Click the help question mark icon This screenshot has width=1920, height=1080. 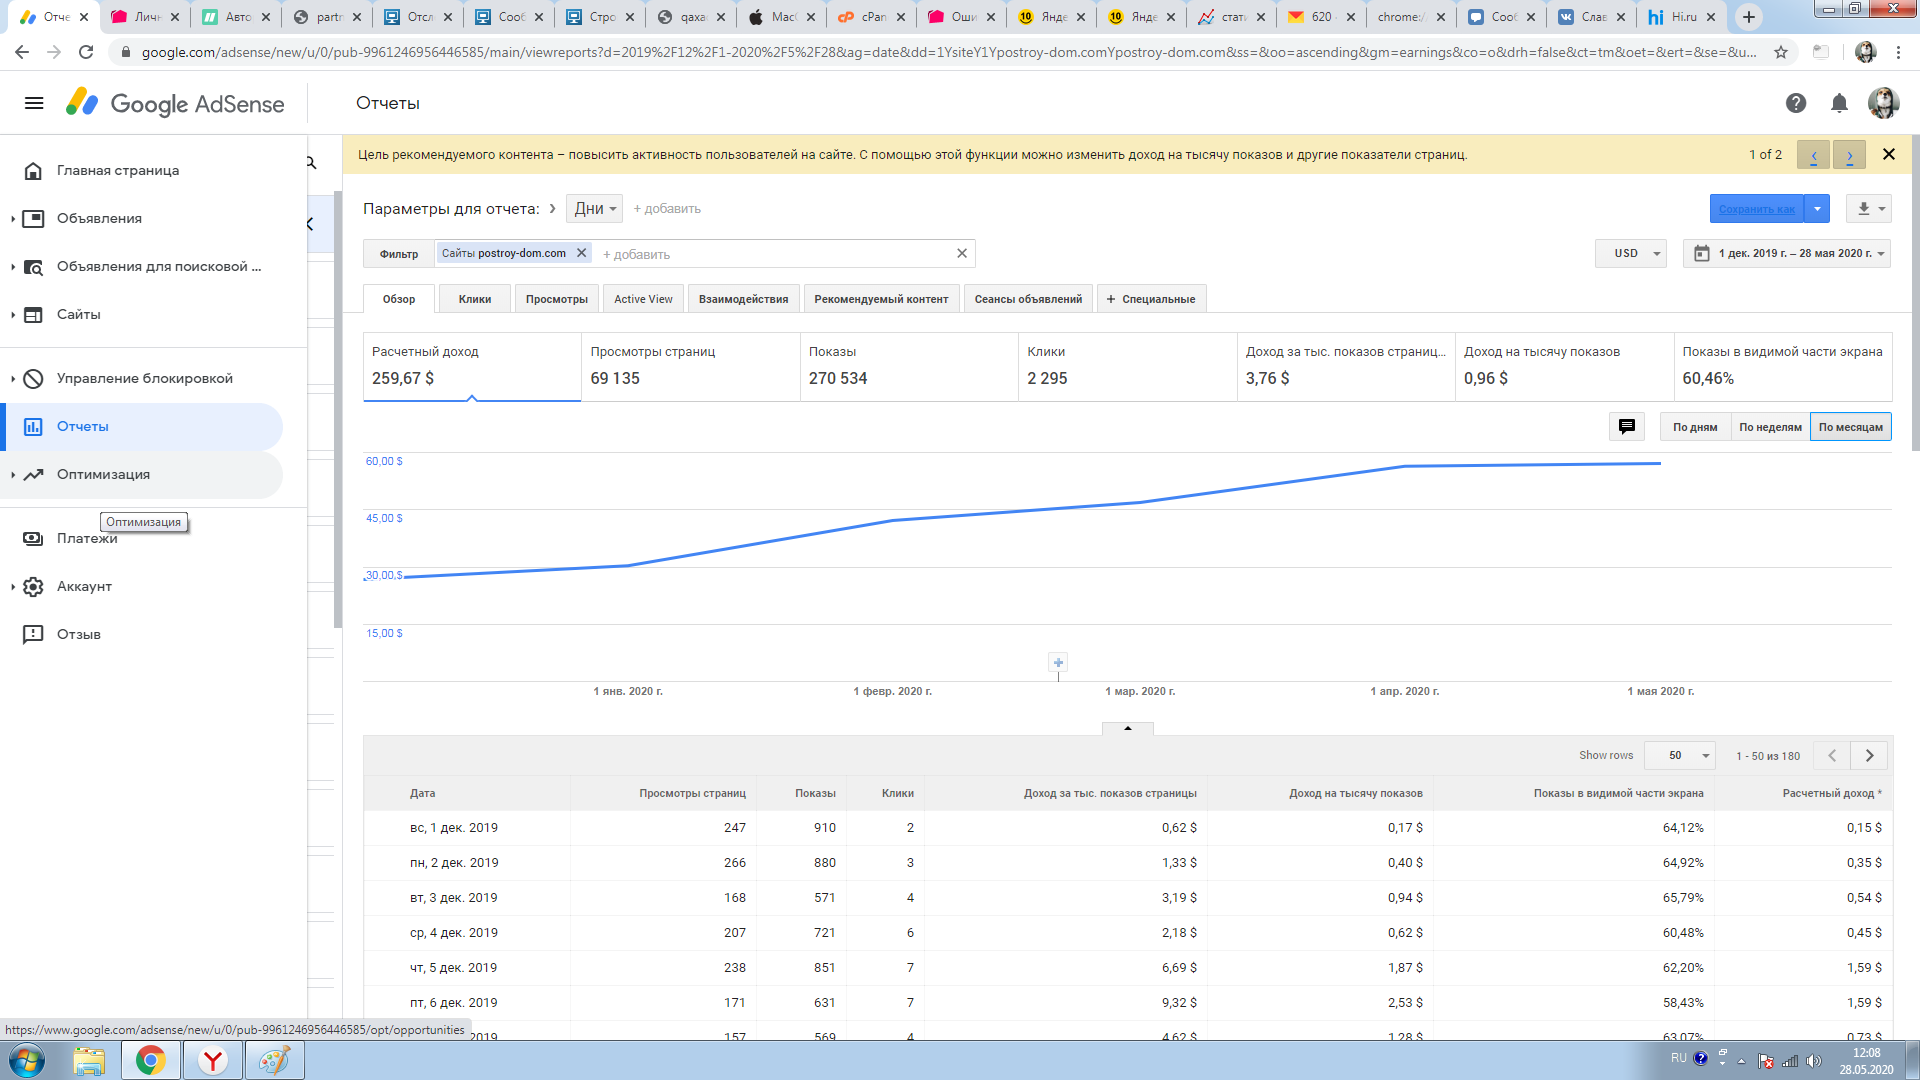(x=1796, y=103)
